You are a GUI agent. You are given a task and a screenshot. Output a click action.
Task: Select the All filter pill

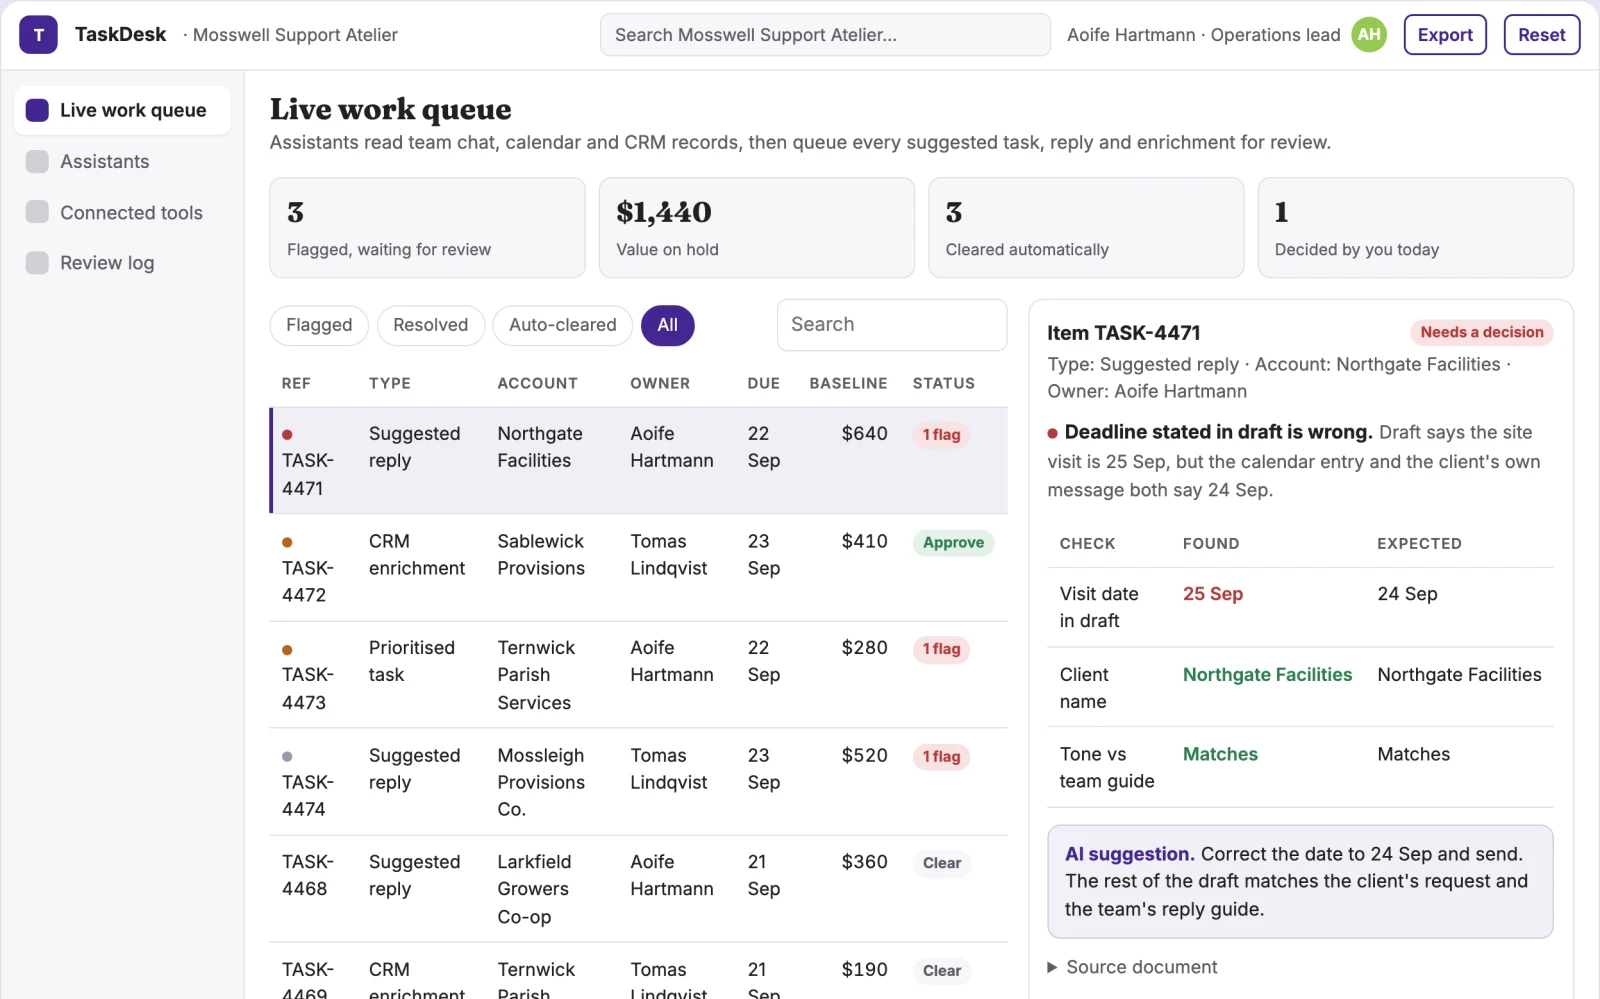point(668,325)
